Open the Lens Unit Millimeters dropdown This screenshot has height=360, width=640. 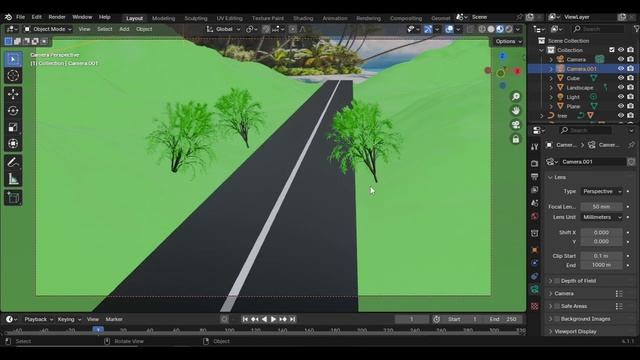pyautogui.click(x=602, y=217)
